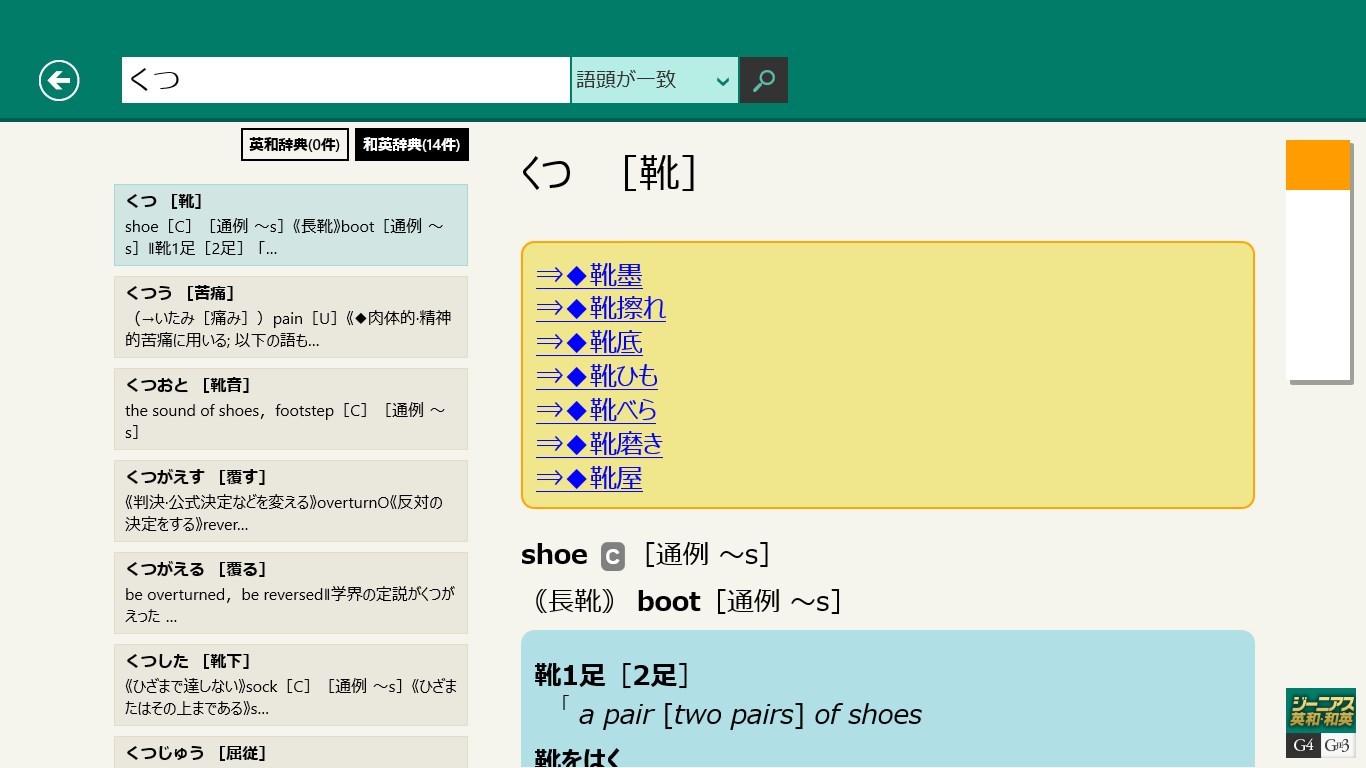Click the gray C countable-noun badge
Screen dimensions: 1366x768
pyautogui.click(x=612, y=556)
